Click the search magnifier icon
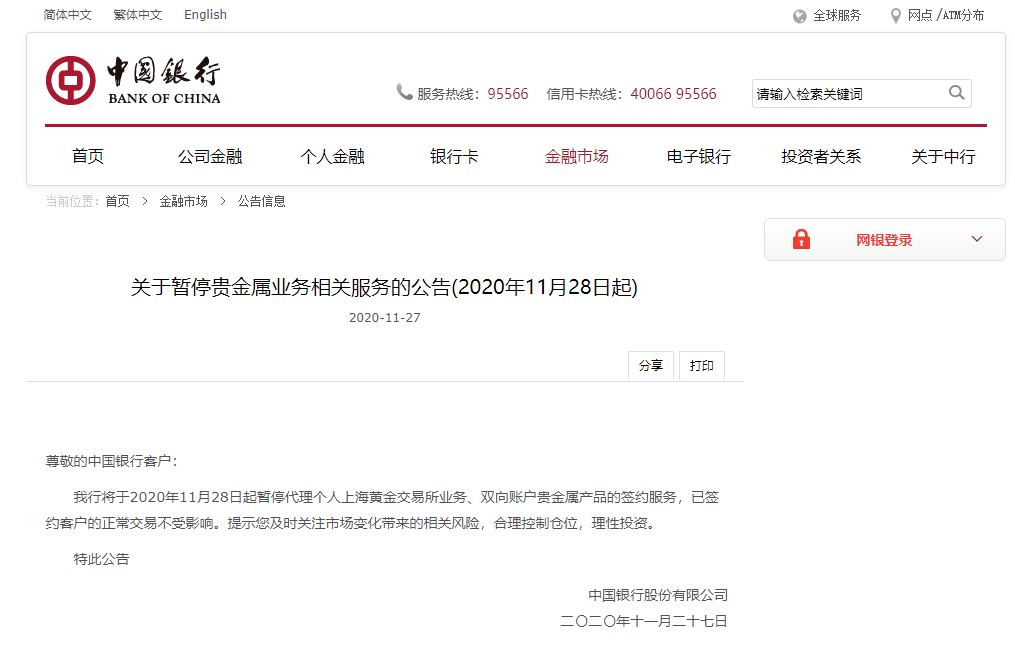 (956, 92)
